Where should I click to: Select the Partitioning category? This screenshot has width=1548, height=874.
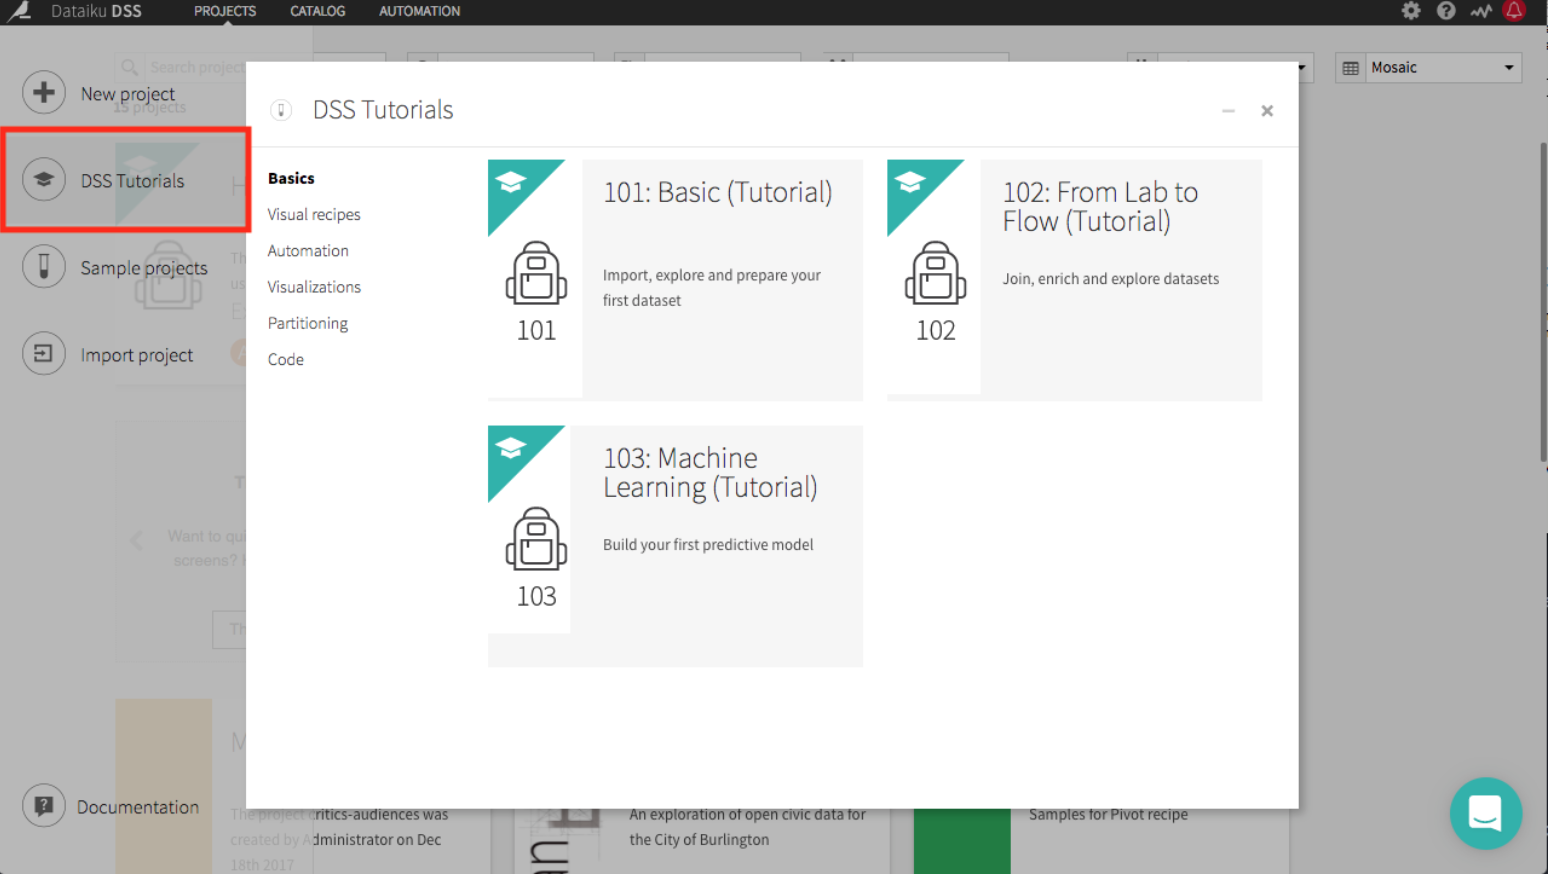(x=308, y=323)
